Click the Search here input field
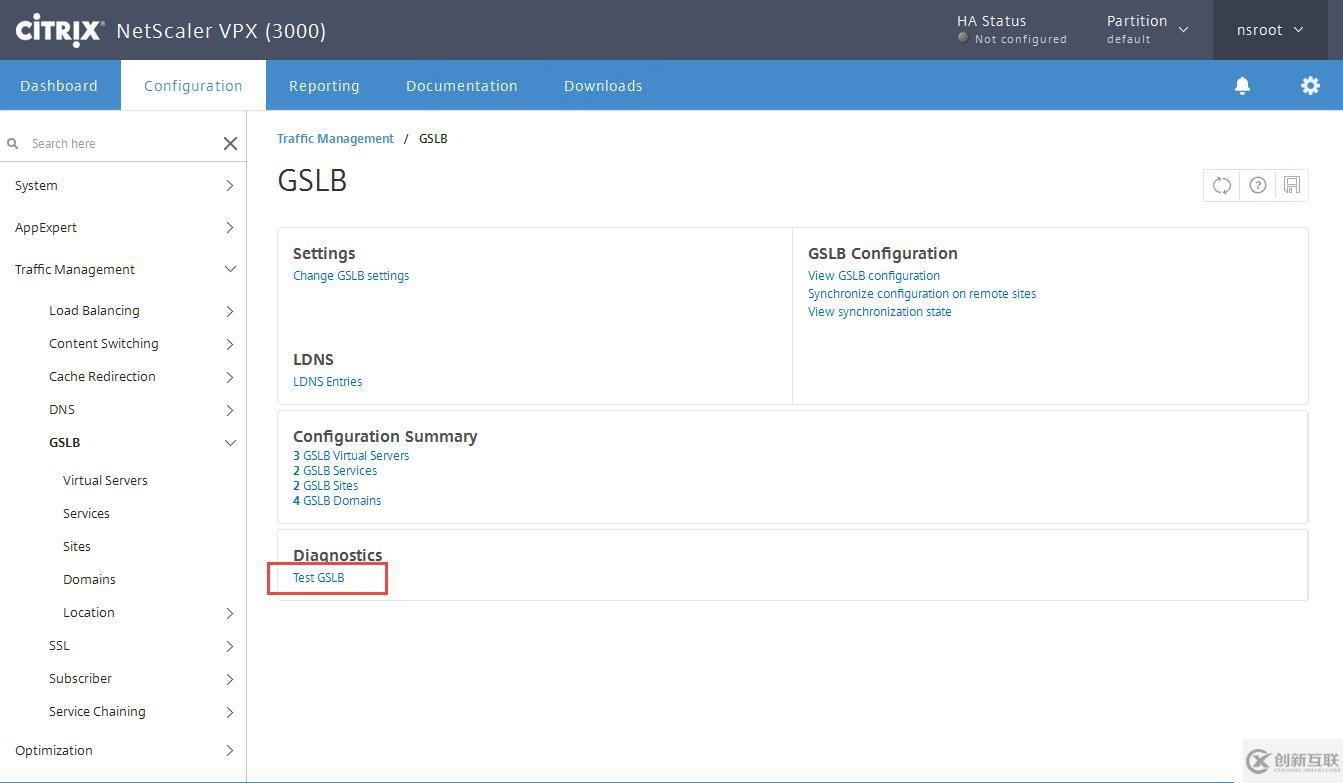 [120, 144]
